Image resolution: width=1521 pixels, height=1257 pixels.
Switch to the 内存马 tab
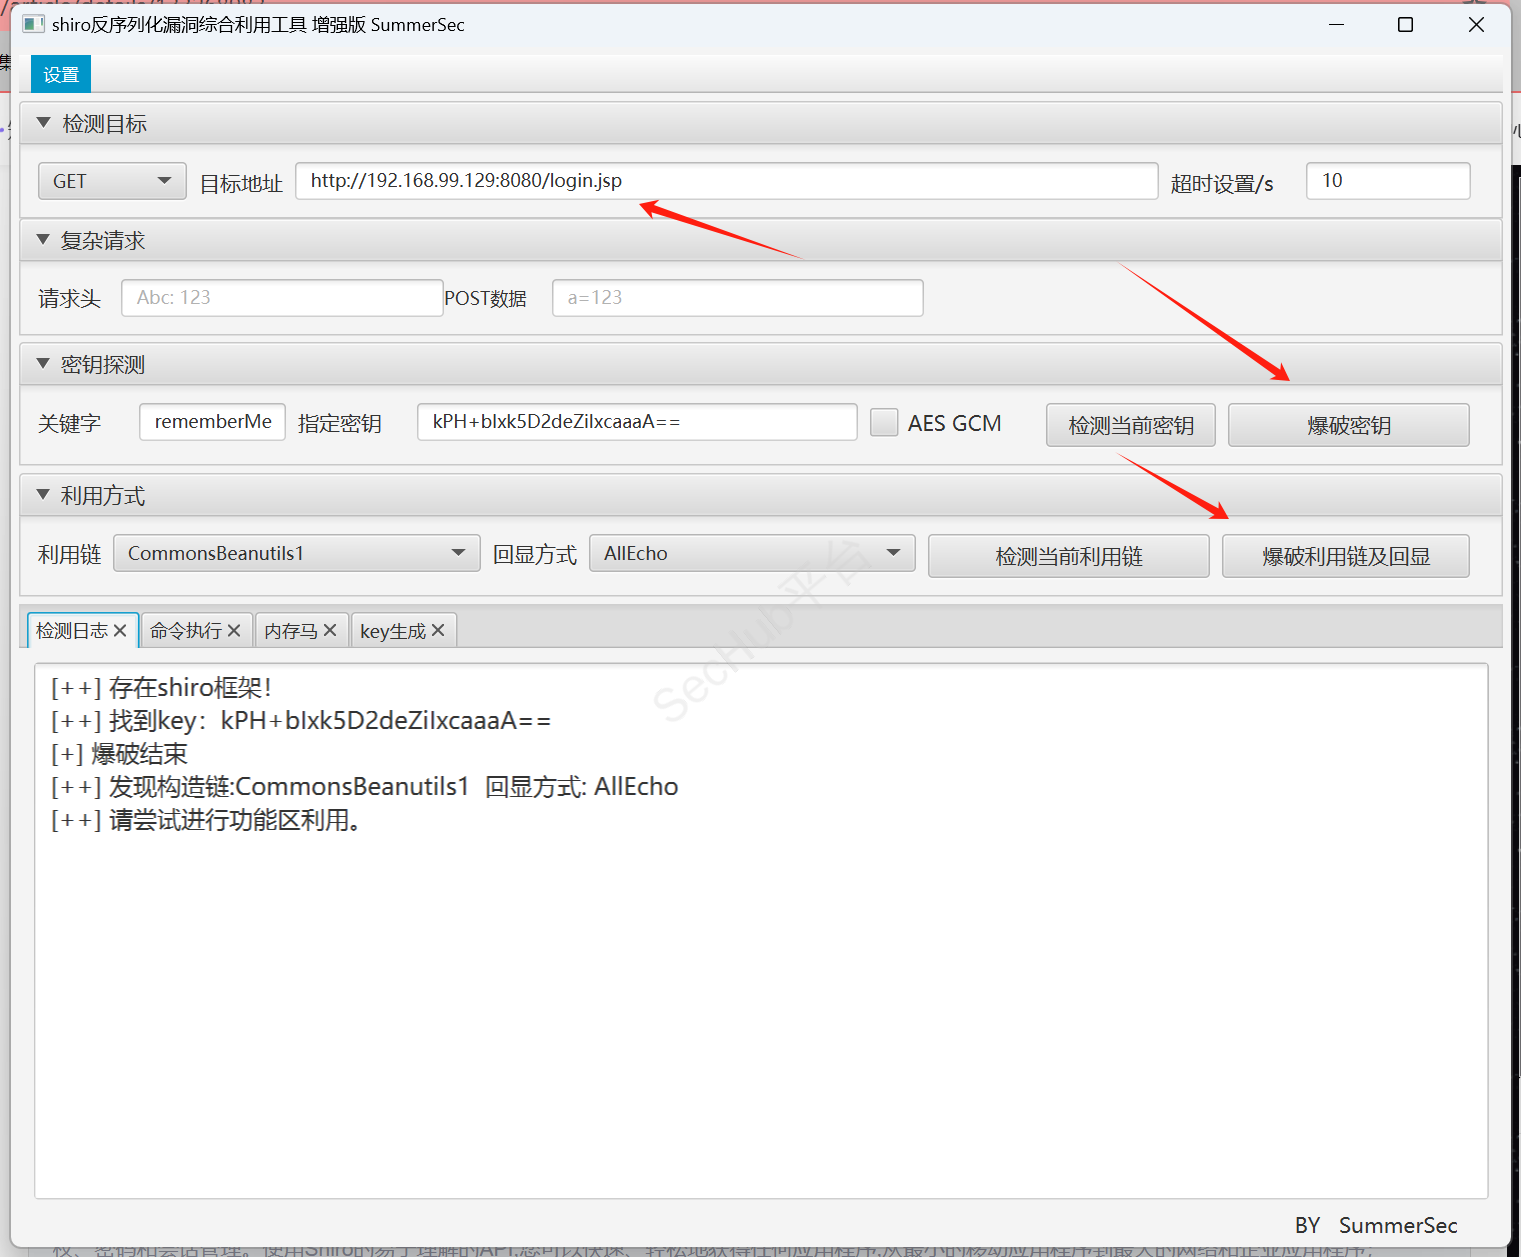click(290, 631)
